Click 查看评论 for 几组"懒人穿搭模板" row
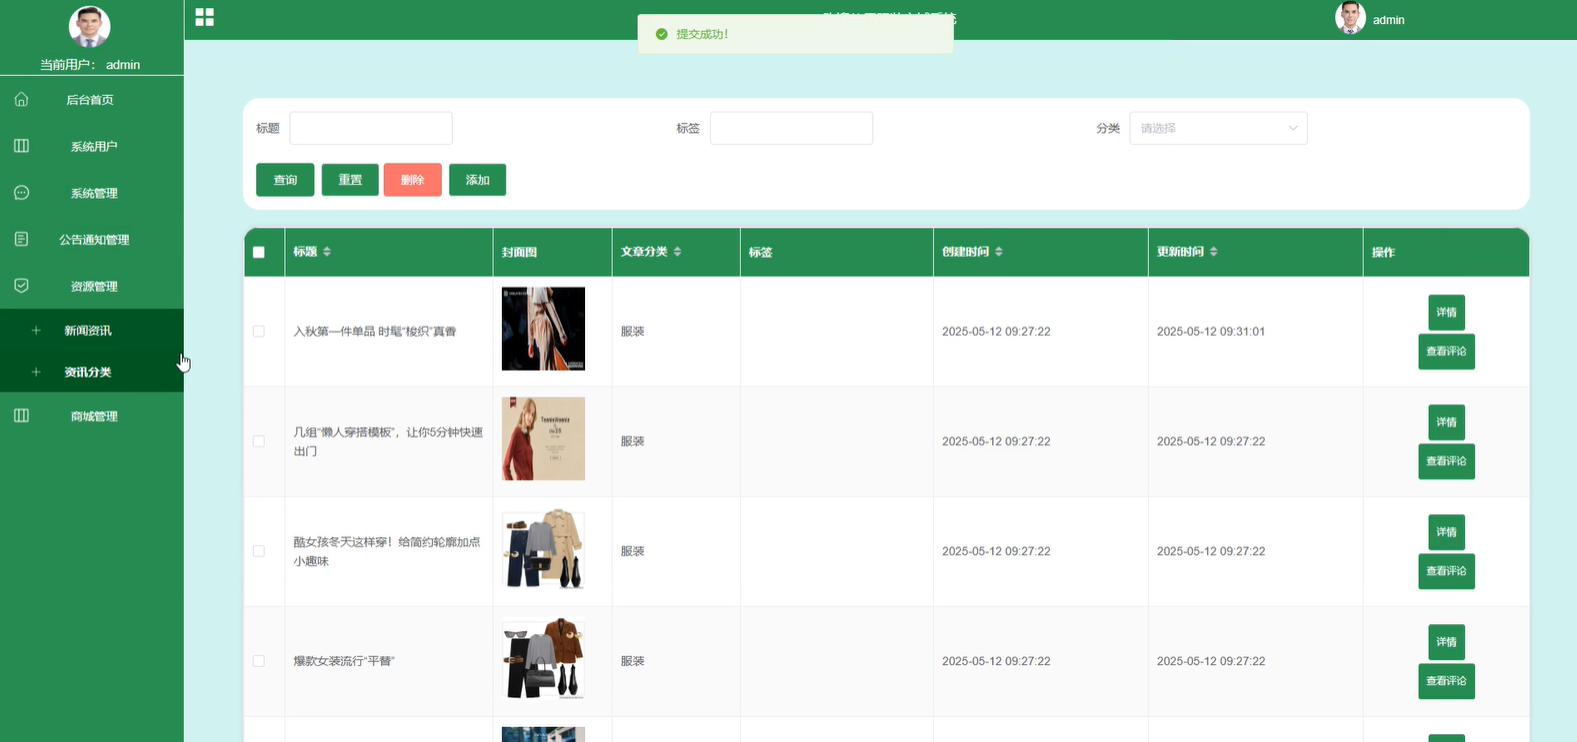1577x742 pixels. (x=1446, y=461)
